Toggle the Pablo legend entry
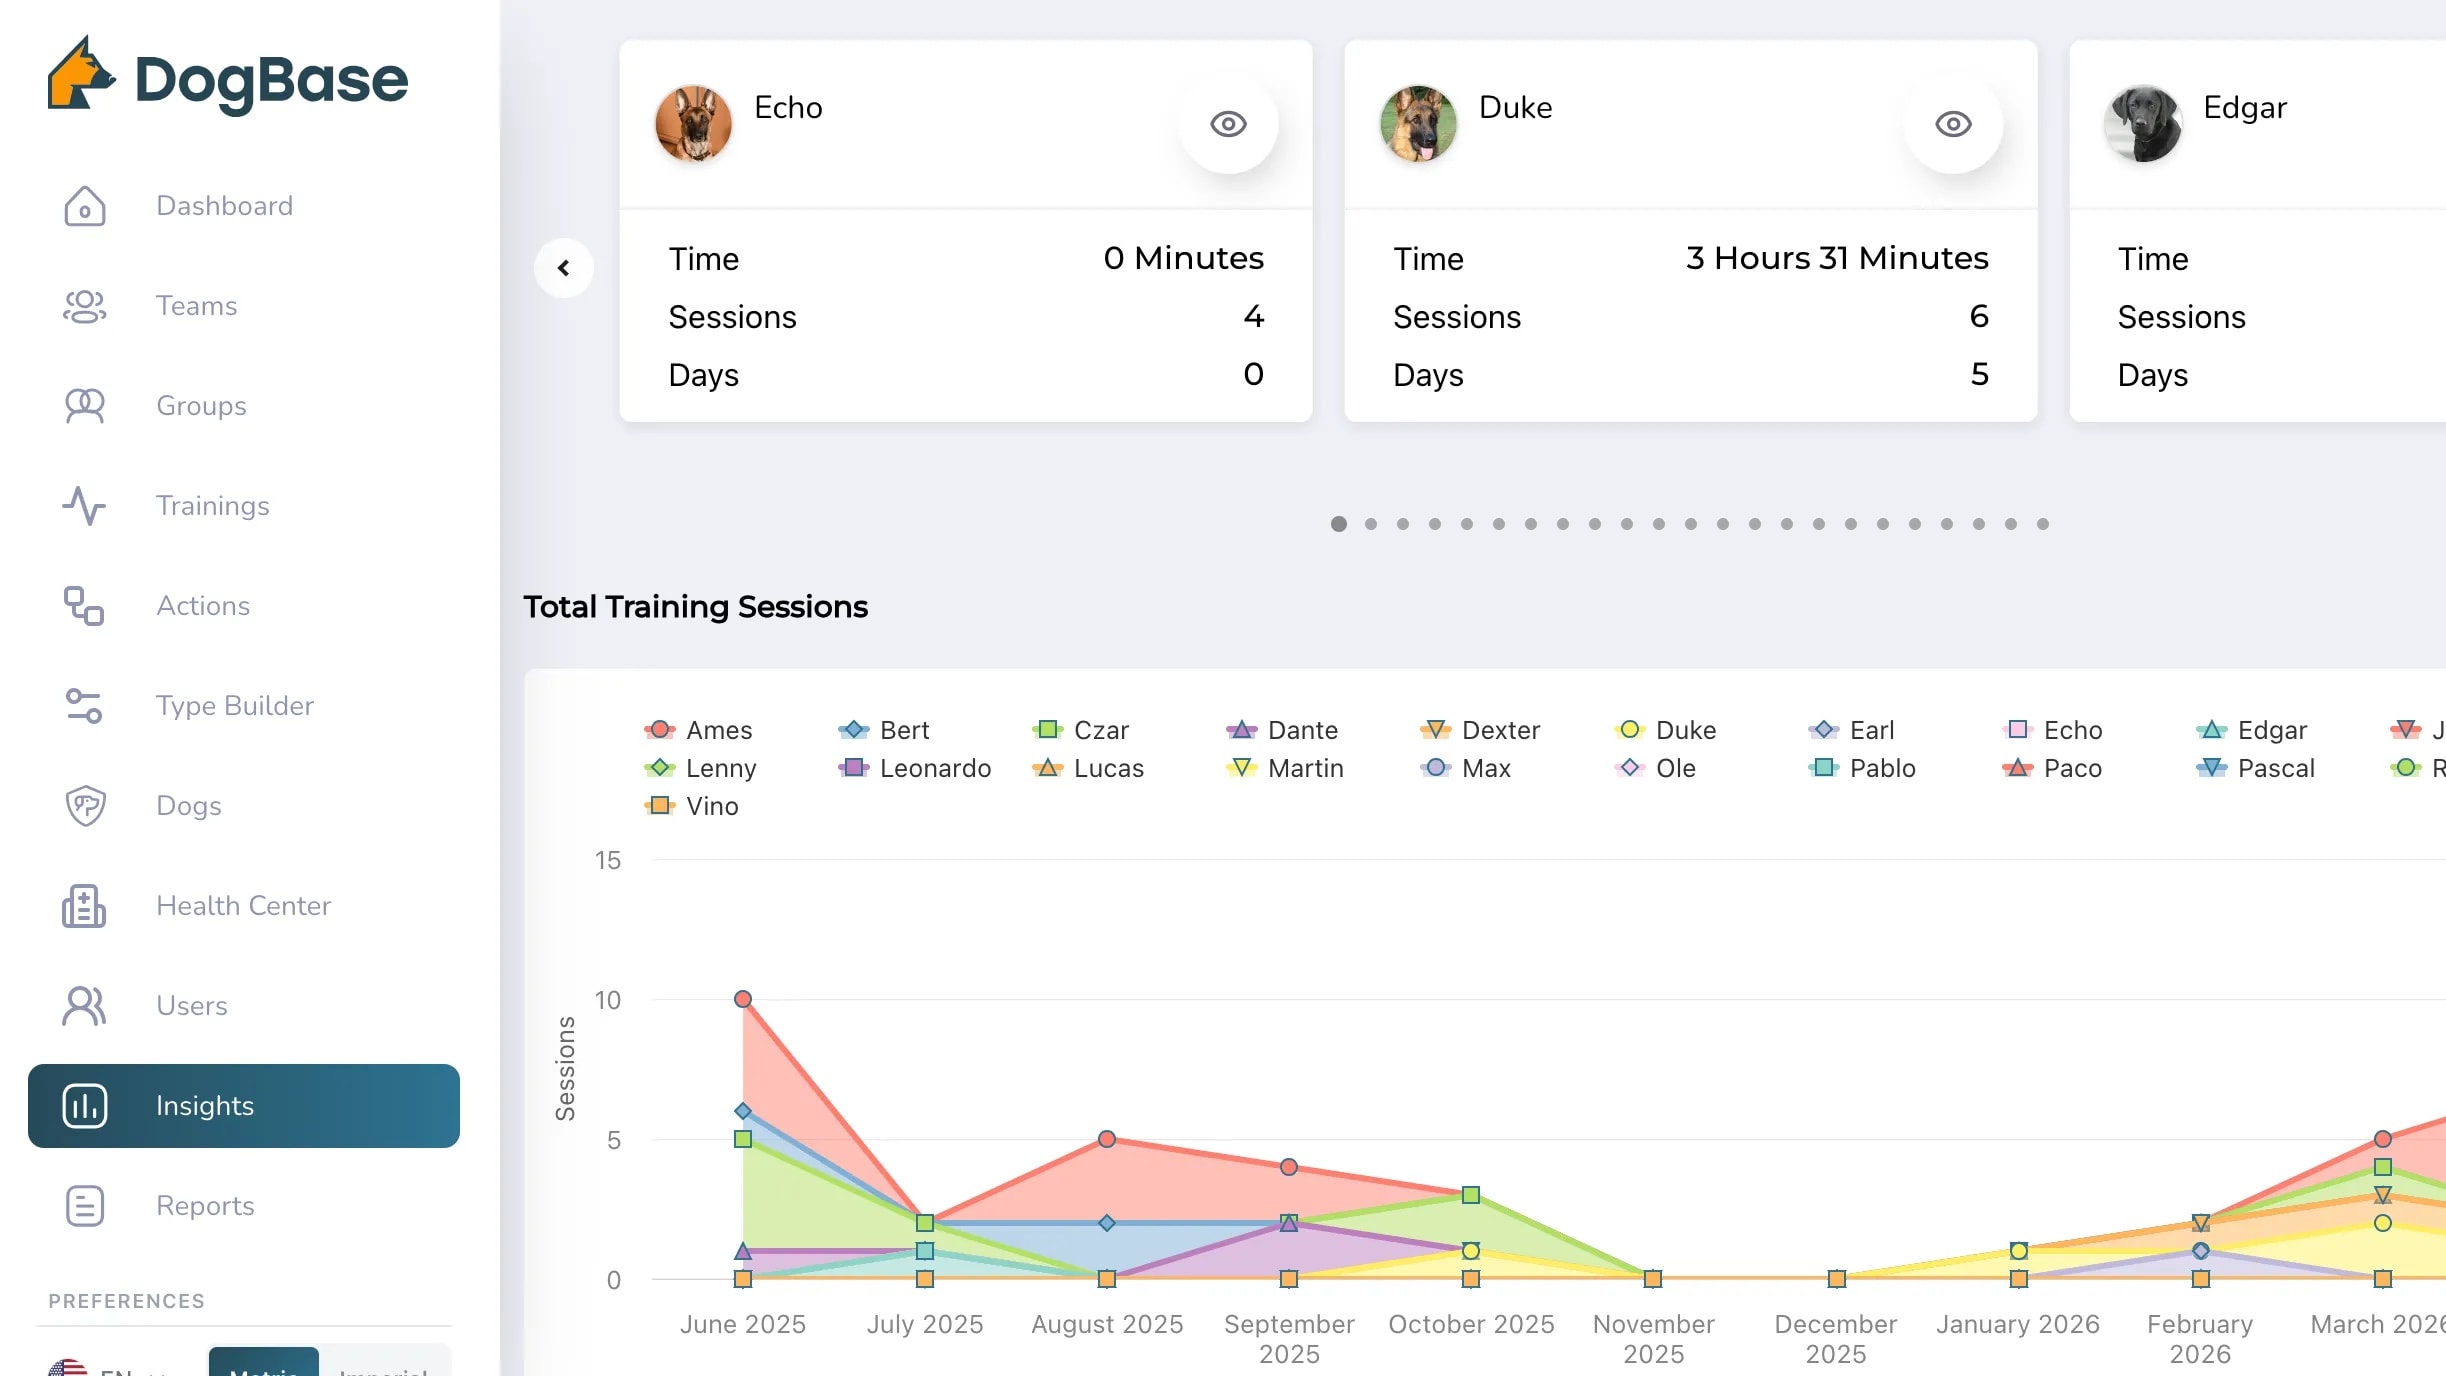 [1862, 768]
